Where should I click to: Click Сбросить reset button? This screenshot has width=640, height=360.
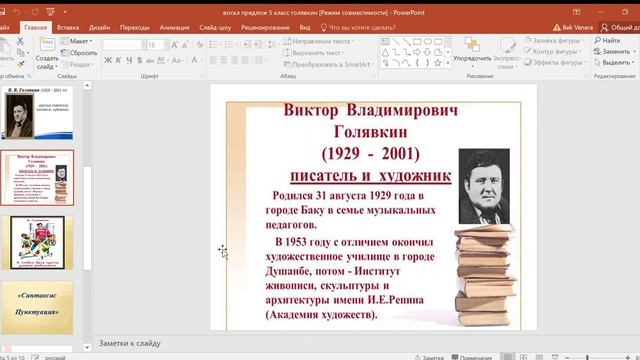tap(79, 53)
